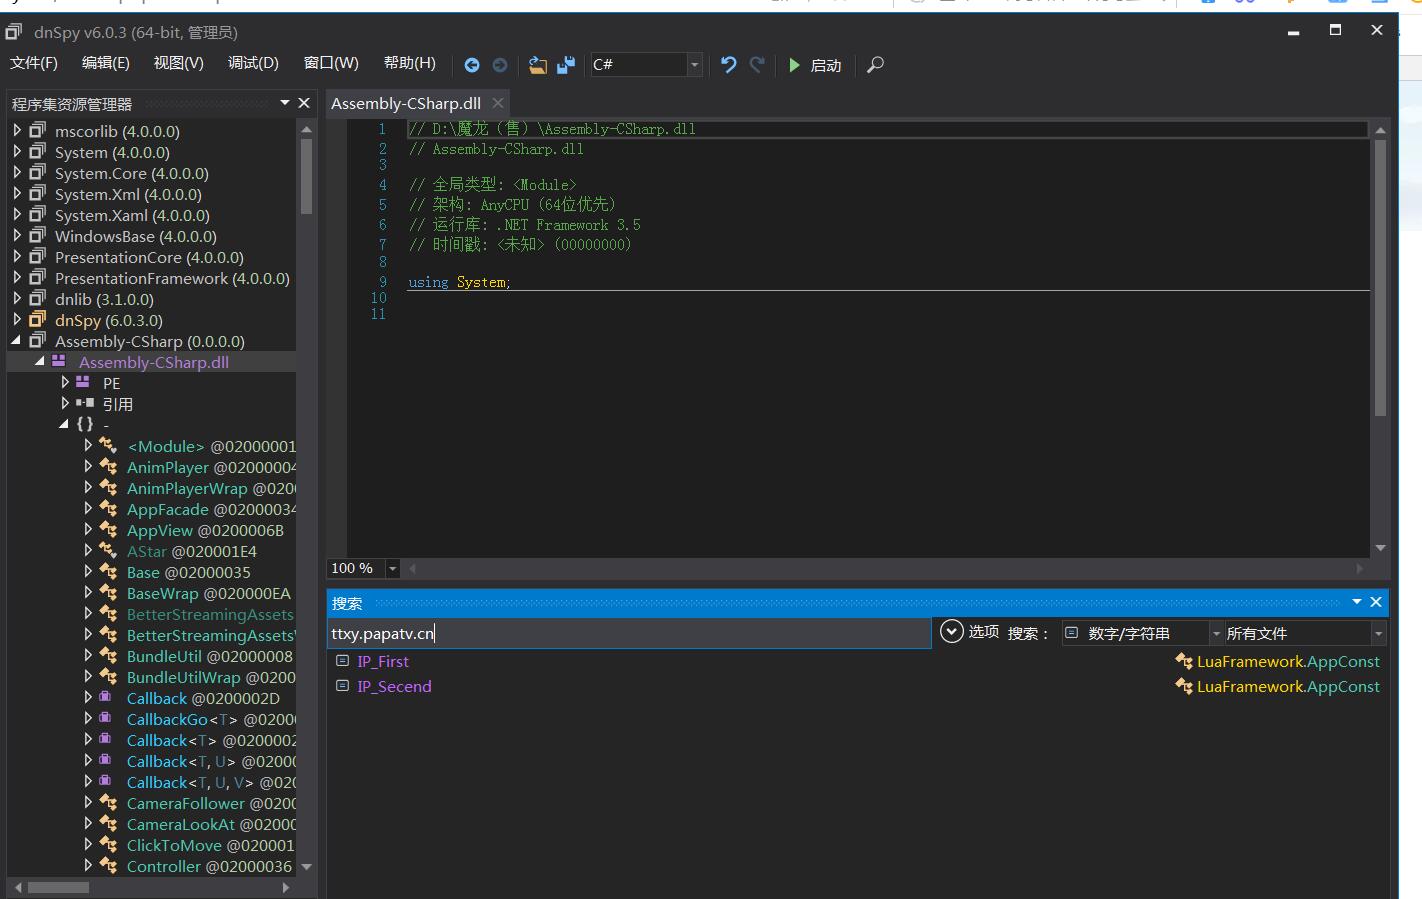Click the undo arrow in toolbar
The height and width of the screenshot is (899, 1422).
[x=728, y=65]
